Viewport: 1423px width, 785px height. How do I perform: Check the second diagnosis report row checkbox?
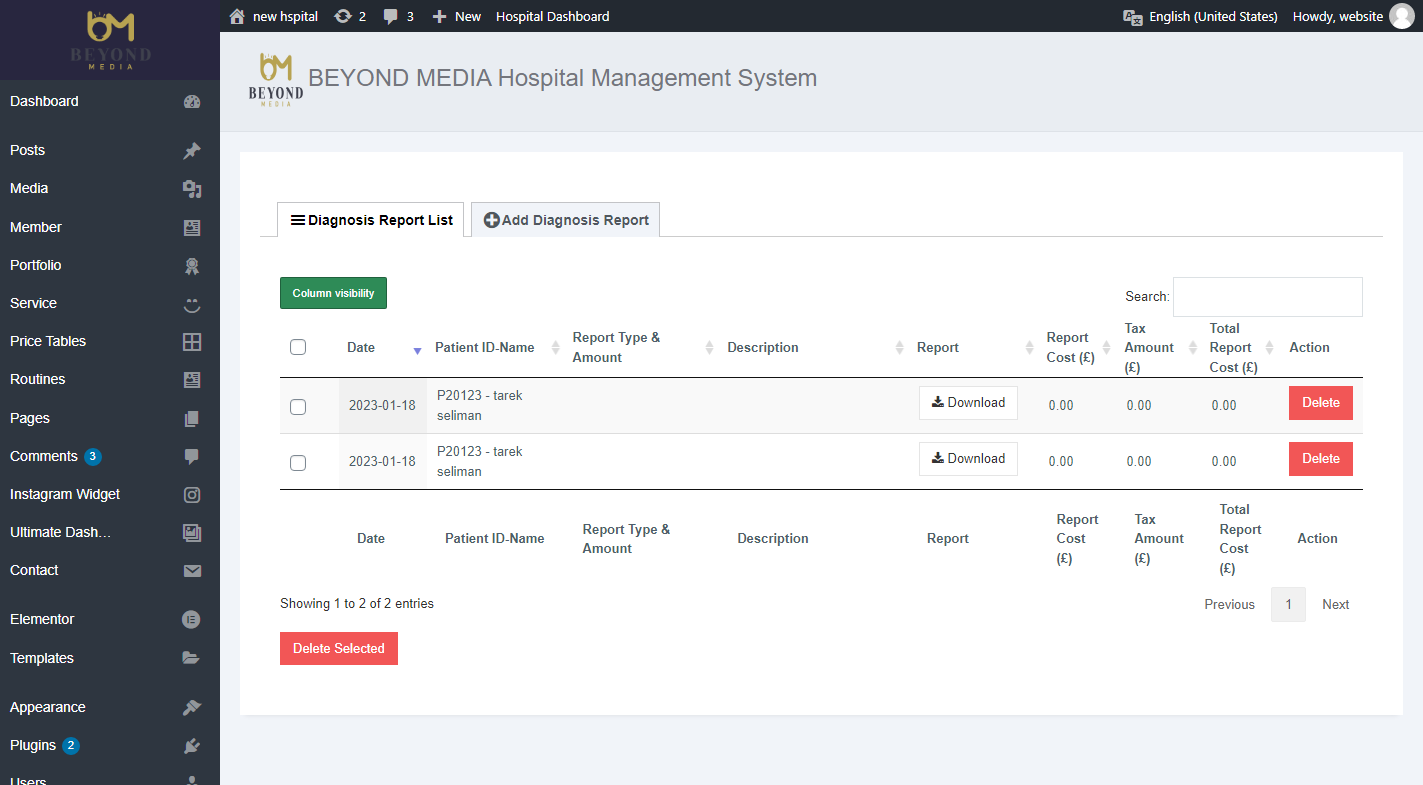pyautogui.click(x=298, y=463)
